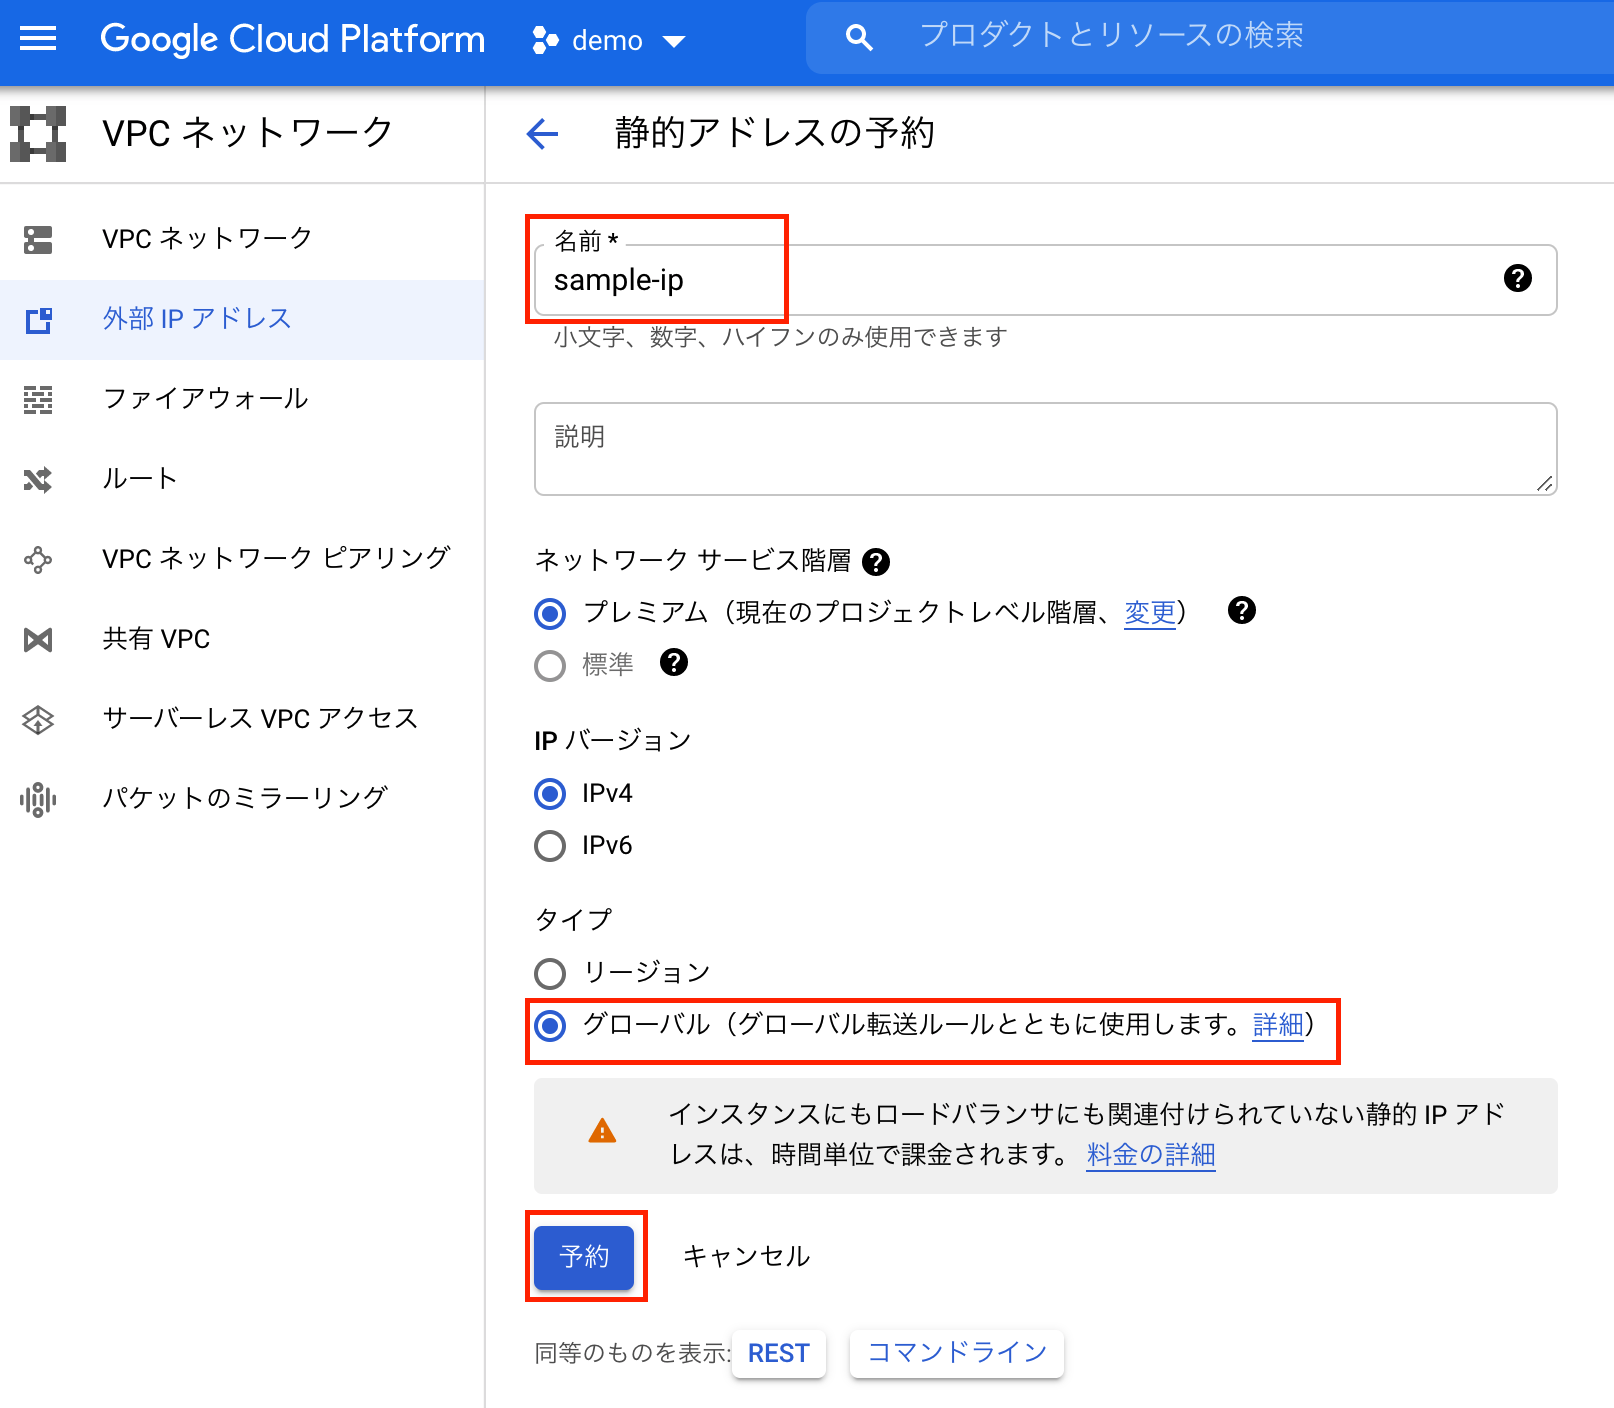The height and width of the screenshot is (1408, 1614).
Task: Click the back arrow next to 静的アドレスの予約
Action: (x=541, y=132)
